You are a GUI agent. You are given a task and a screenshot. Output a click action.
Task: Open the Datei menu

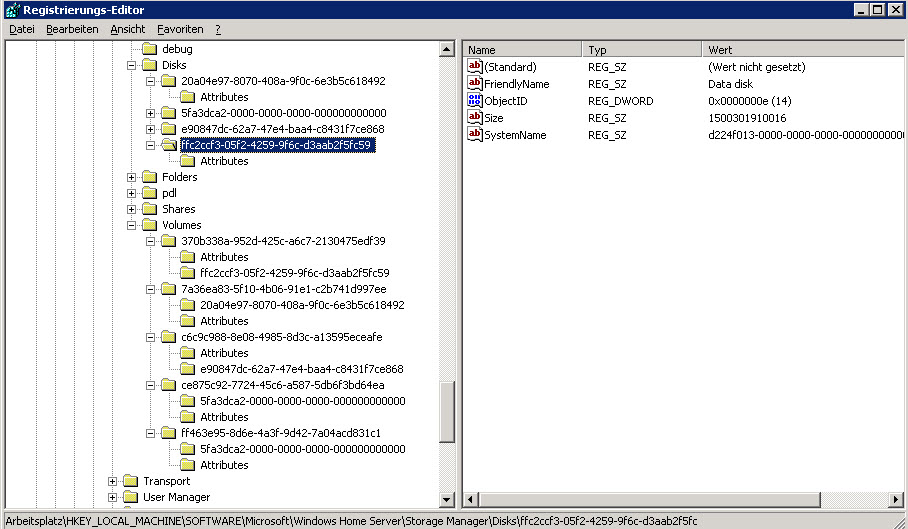(x=22, y=29)
